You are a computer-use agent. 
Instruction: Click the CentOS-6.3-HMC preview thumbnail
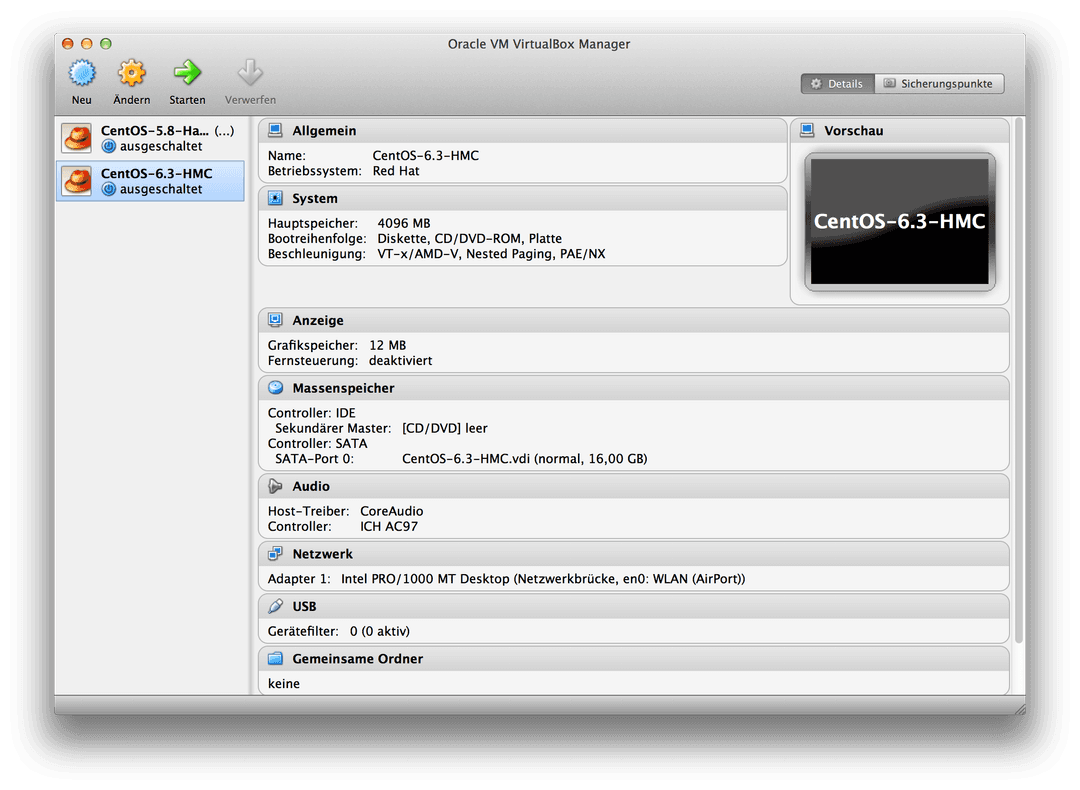899,221
